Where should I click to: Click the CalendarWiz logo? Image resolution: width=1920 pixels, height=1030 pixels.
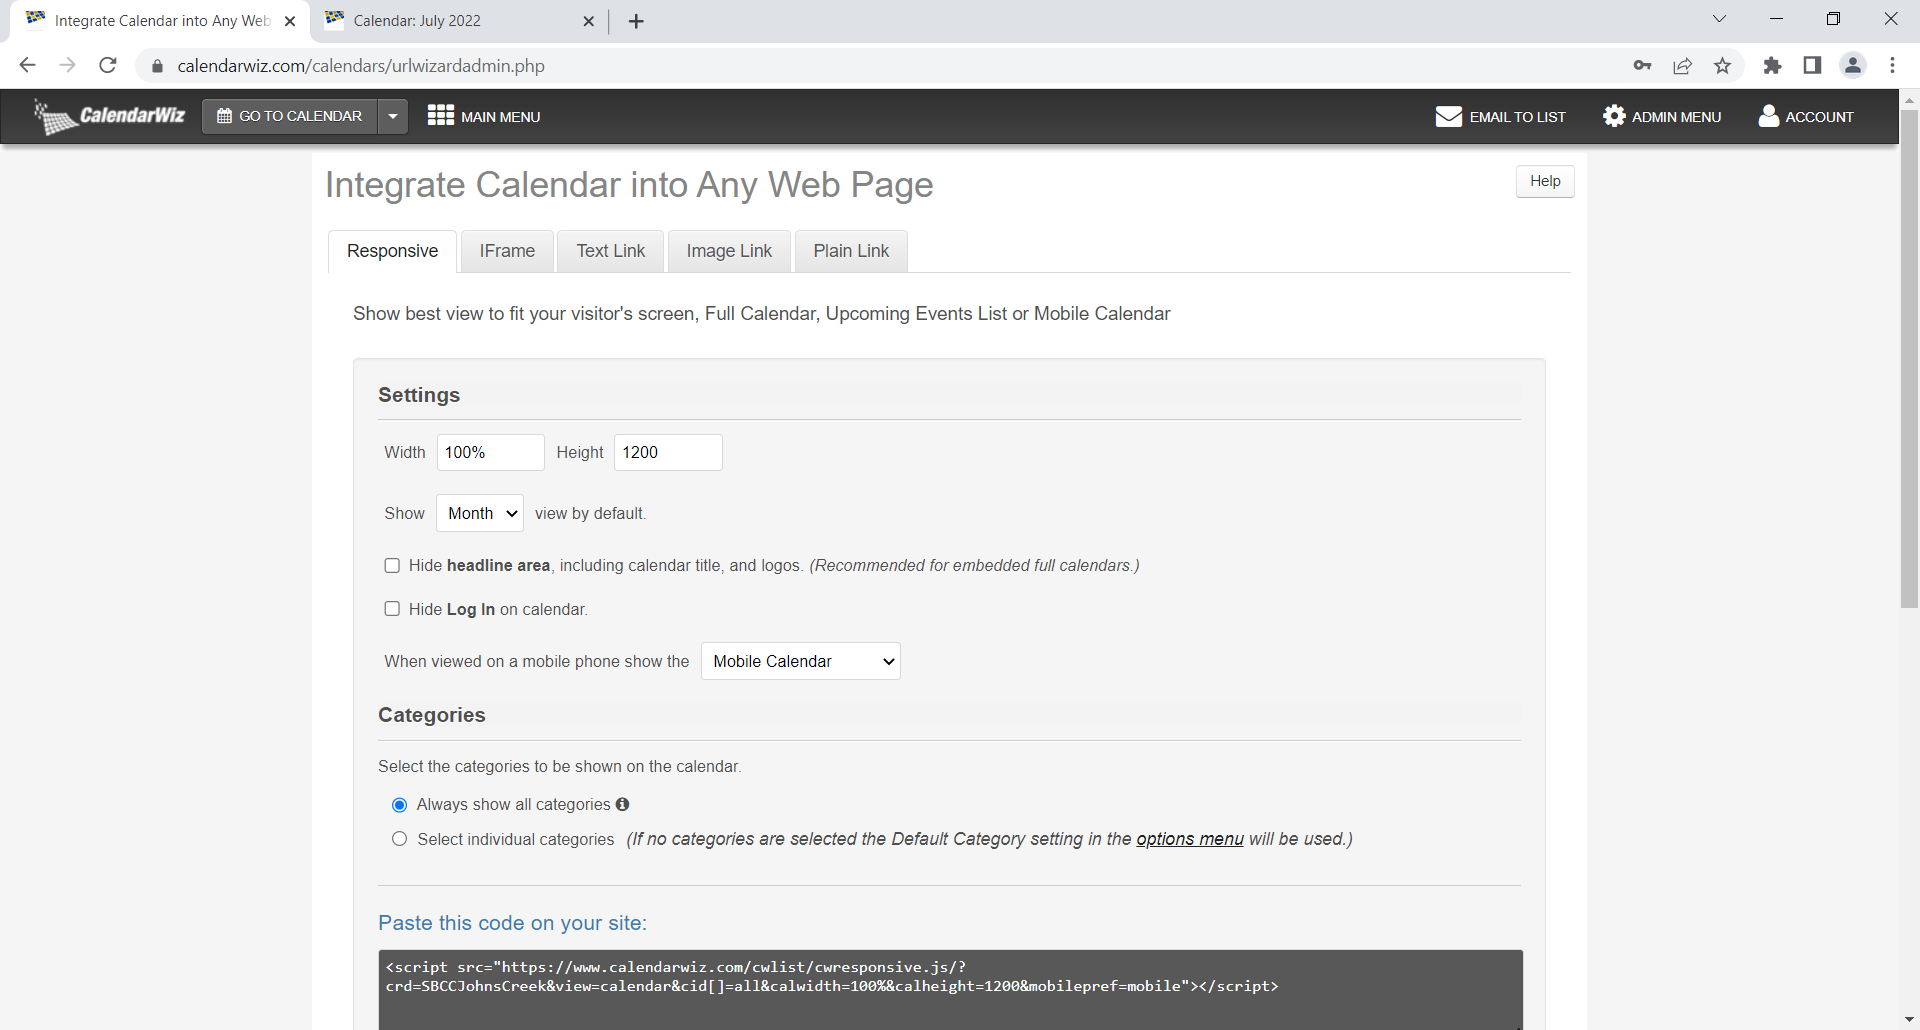pyautogui.click(x=110, y=116)
